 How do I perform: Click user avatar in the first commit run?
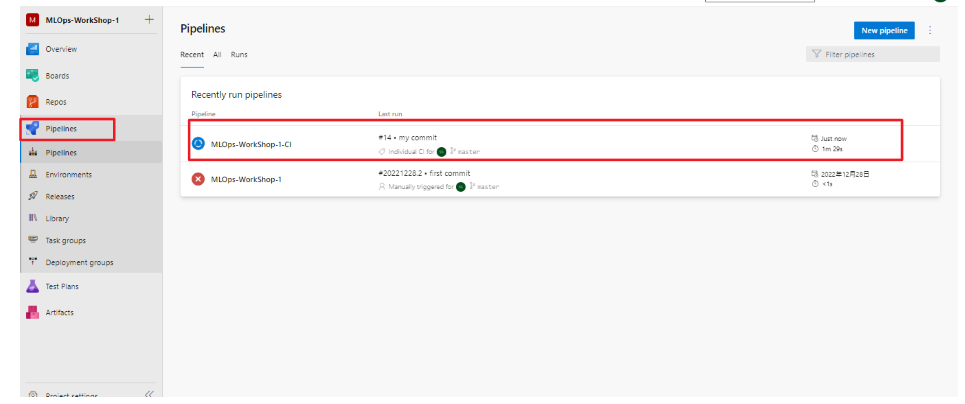[x=460, y=187]
